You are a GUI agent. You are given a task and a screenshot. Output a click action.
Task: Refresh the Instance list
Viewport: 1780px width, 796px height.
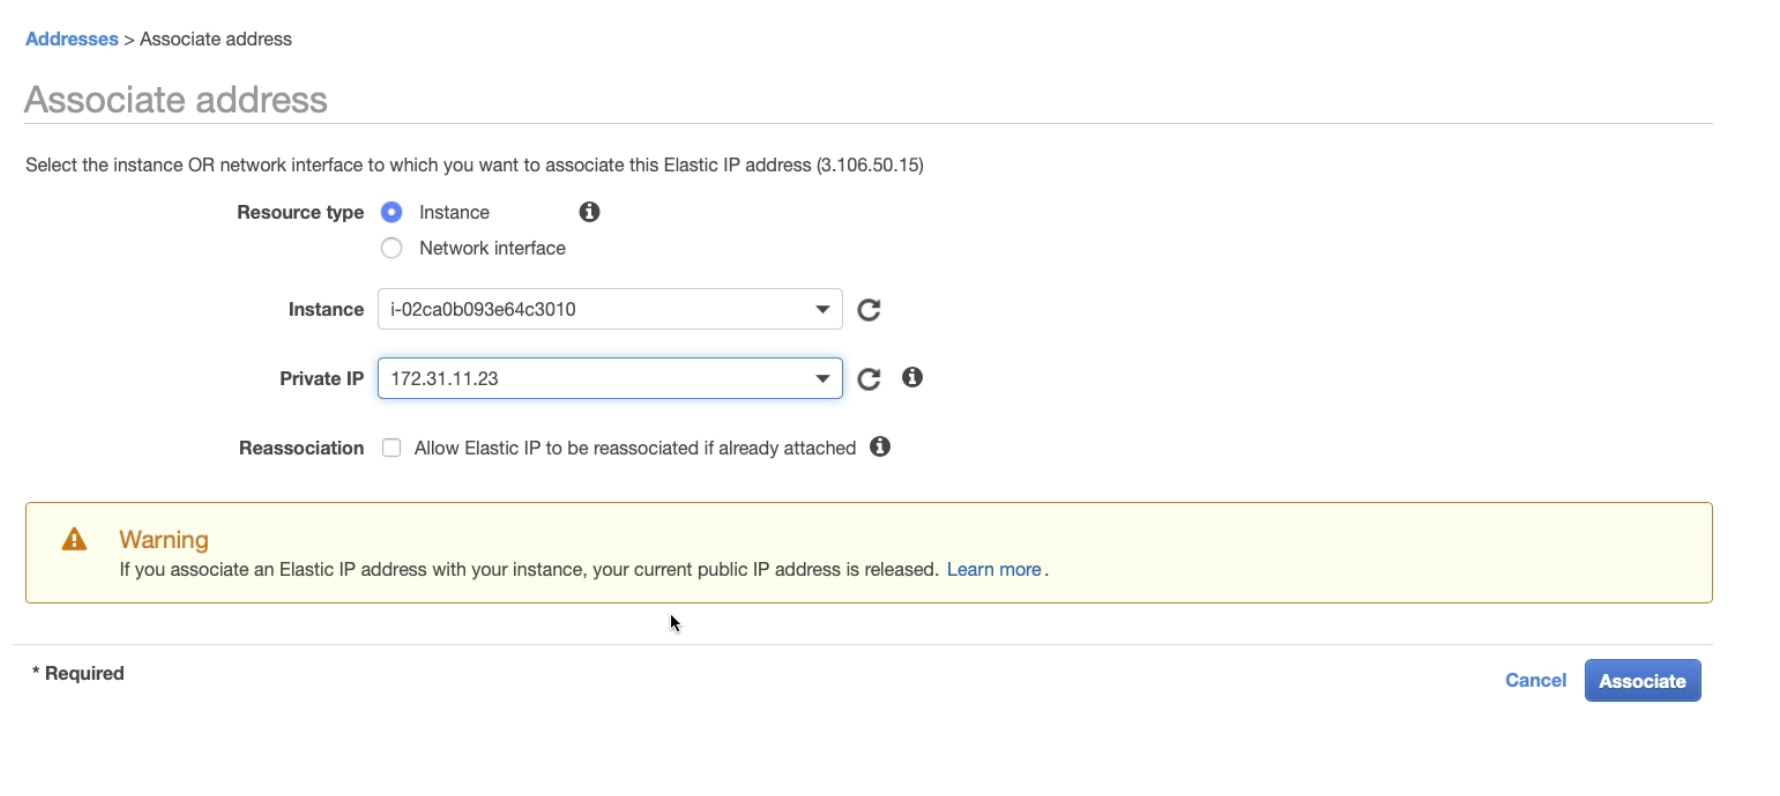869,310
